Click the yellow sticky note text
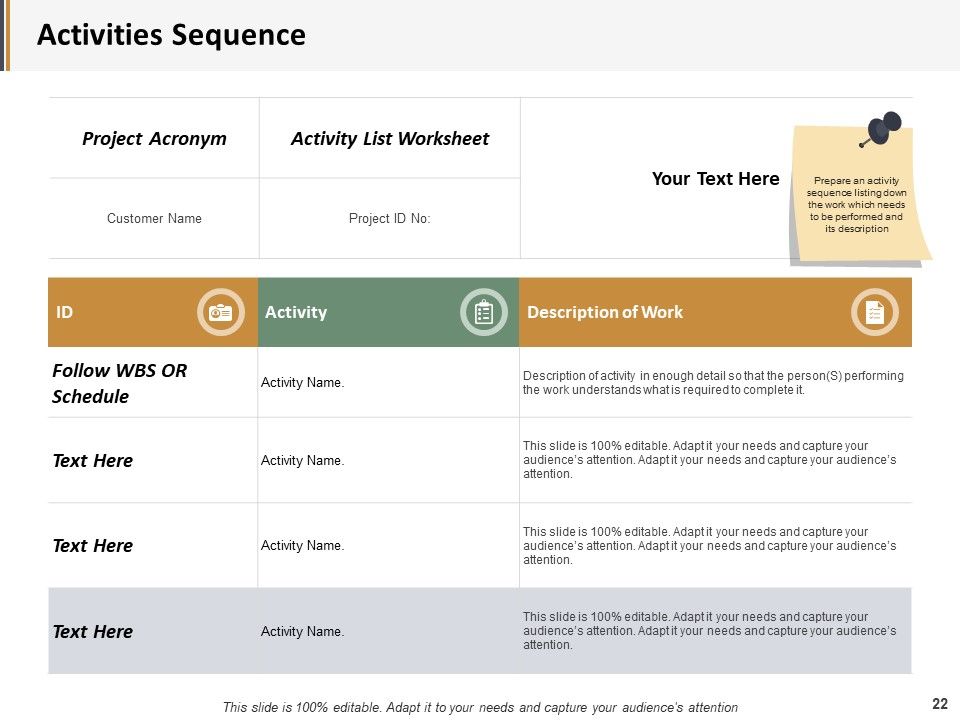This screenshot has height=720, width=960. point(857,204)
